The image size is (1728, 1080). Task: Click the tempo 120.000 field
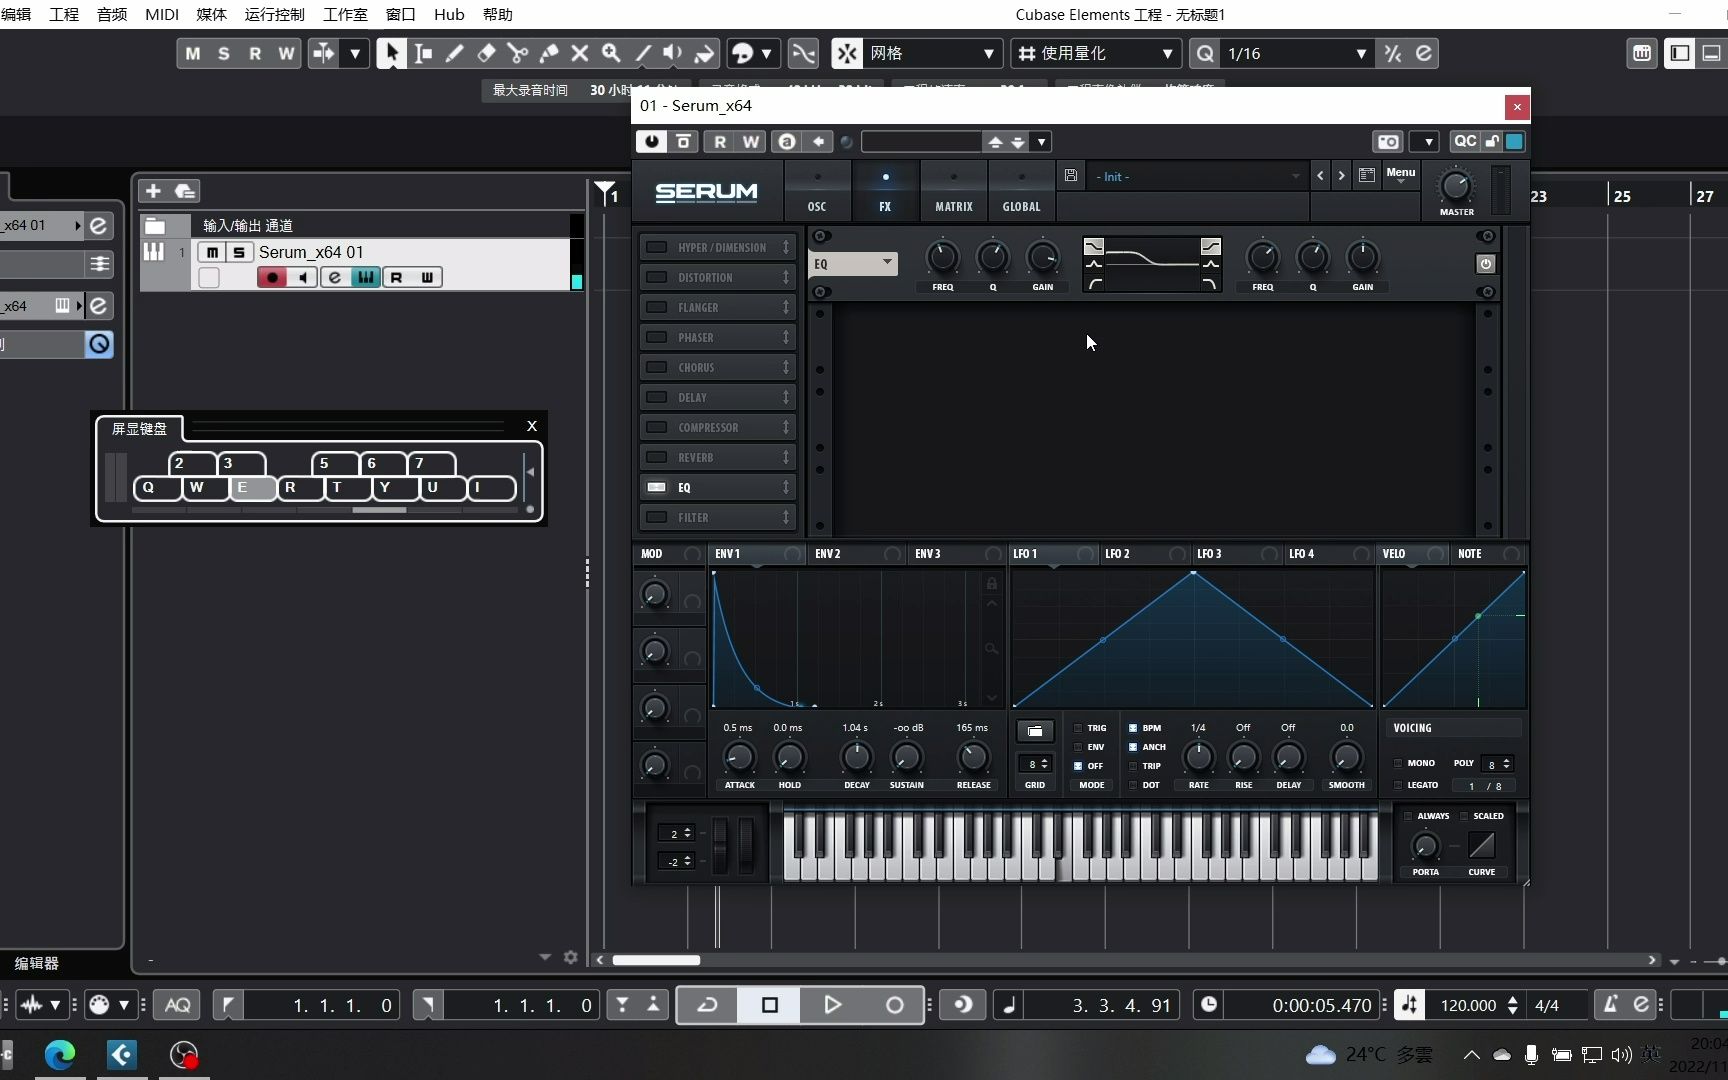click(x=1468, y=1005)
